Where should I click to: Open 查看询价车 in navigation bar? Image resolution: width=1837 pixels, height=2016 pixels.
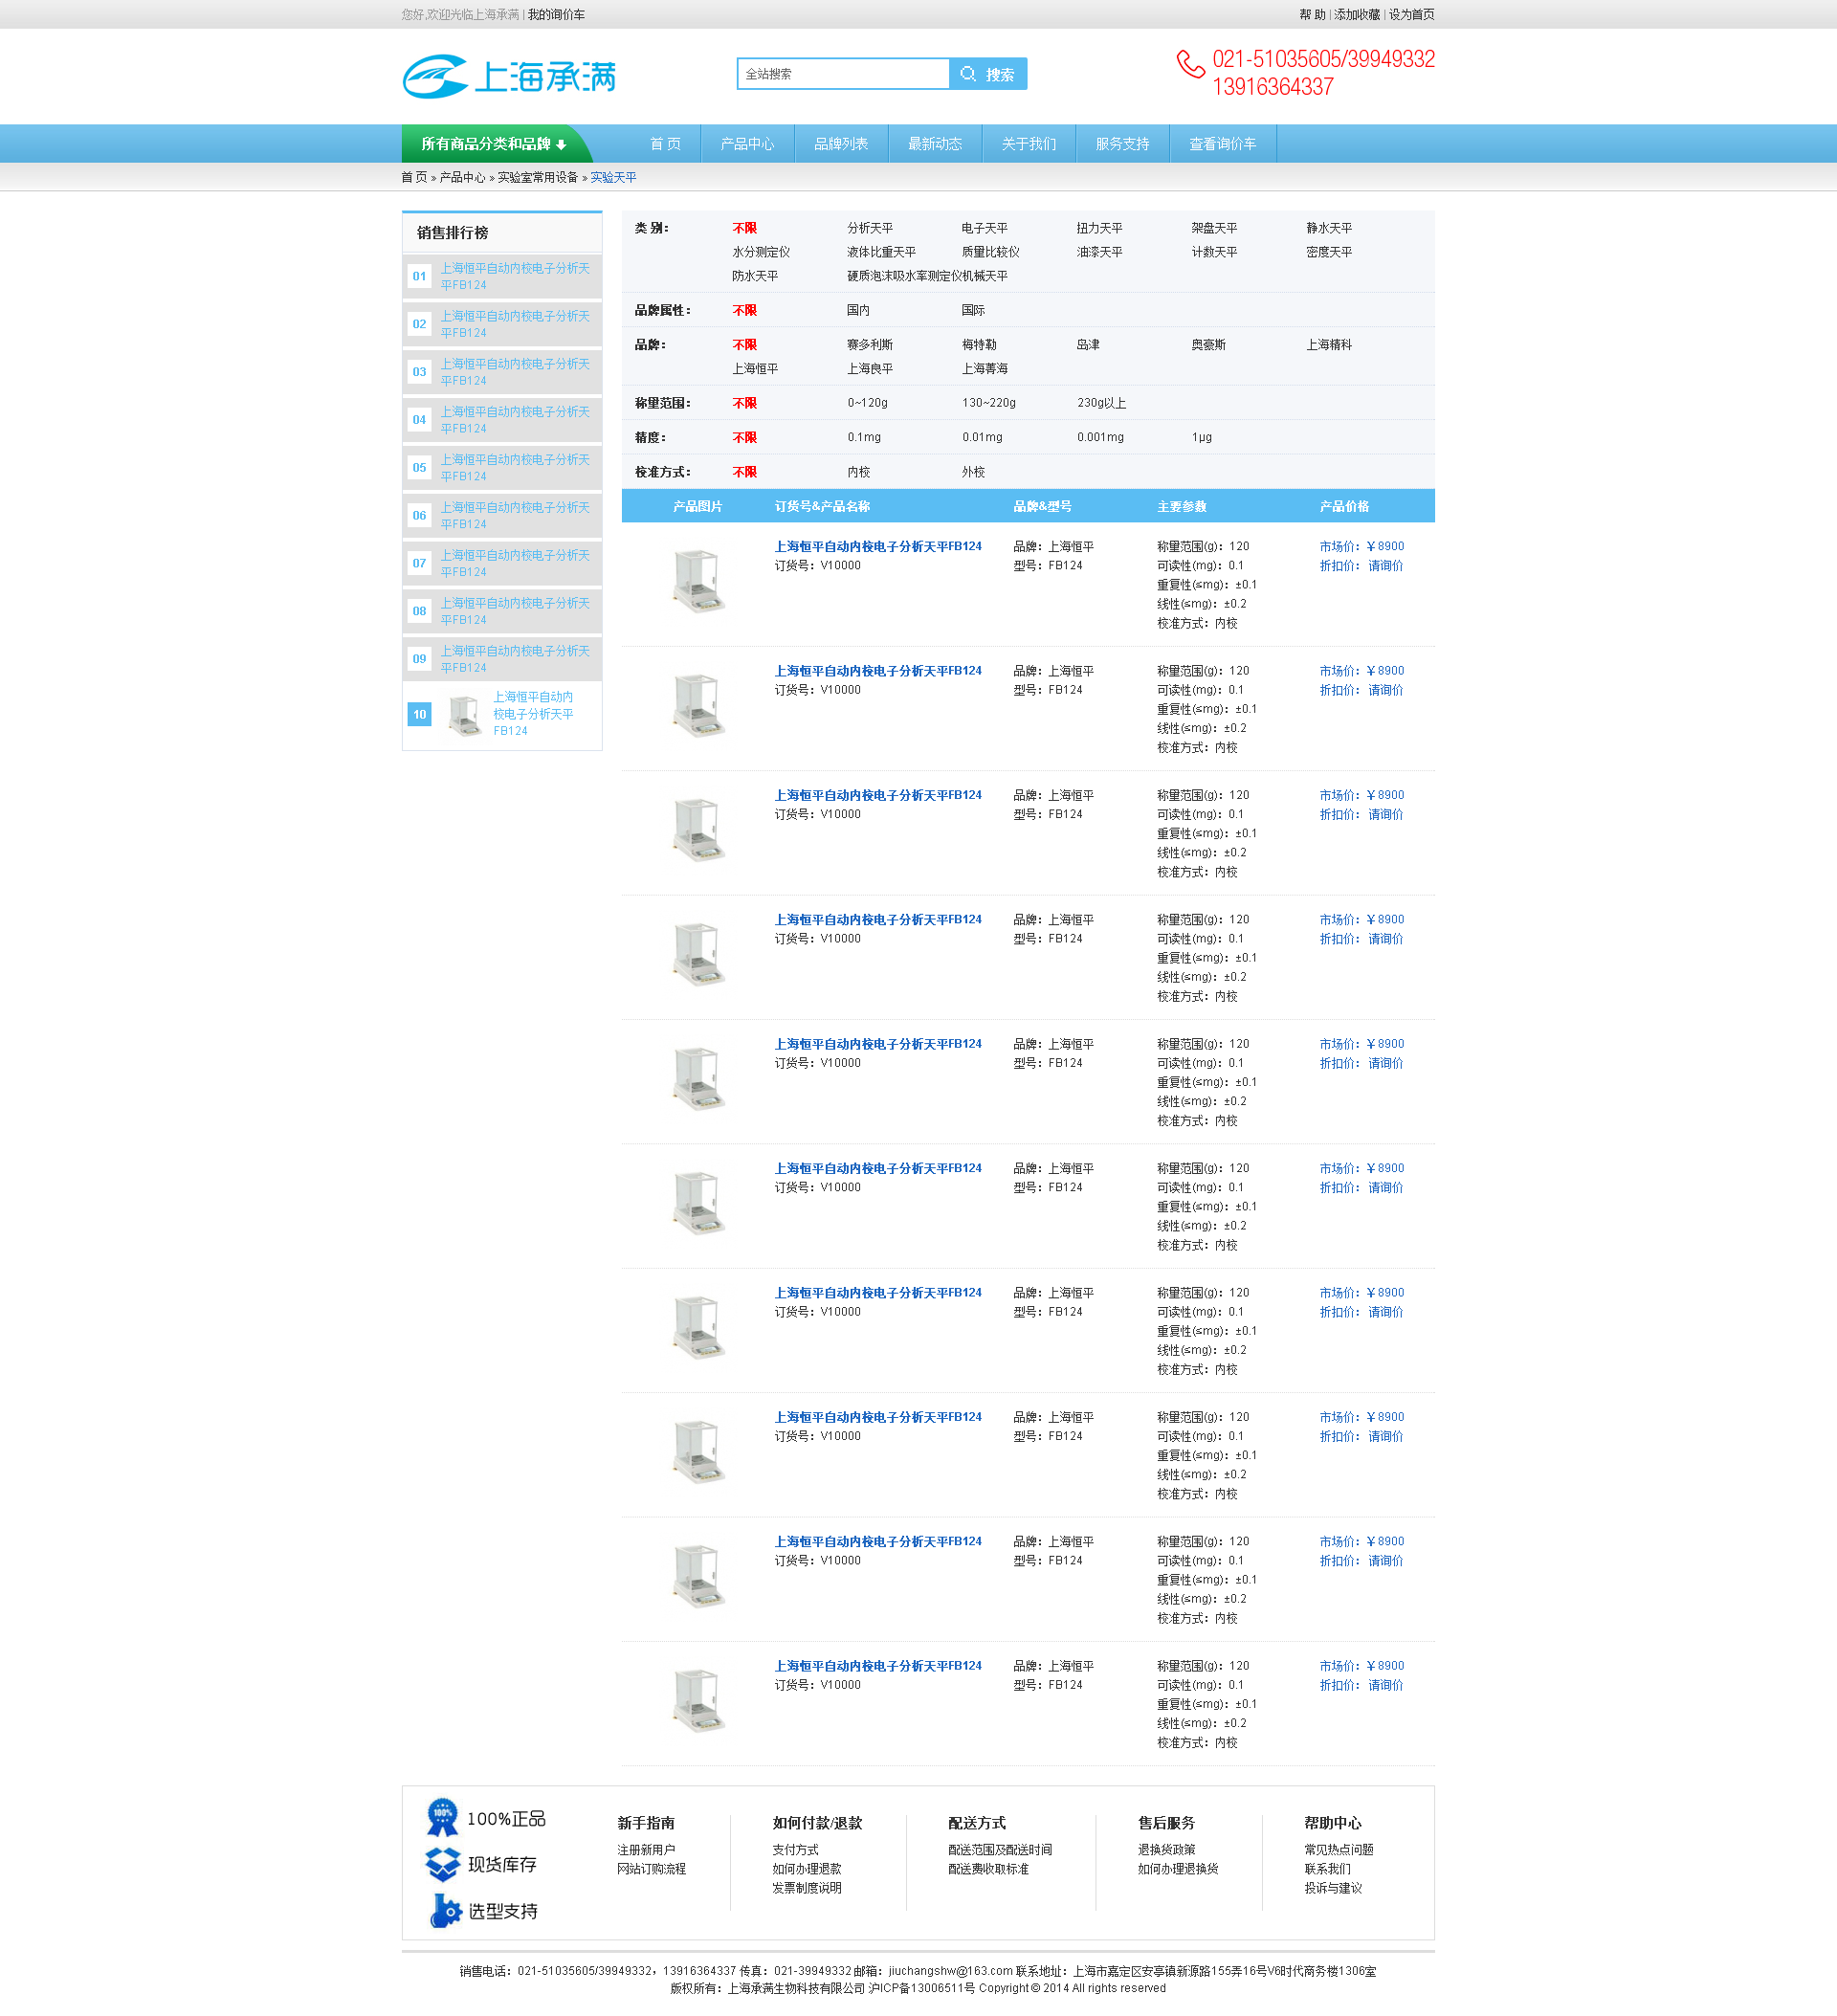[1222, 144]
